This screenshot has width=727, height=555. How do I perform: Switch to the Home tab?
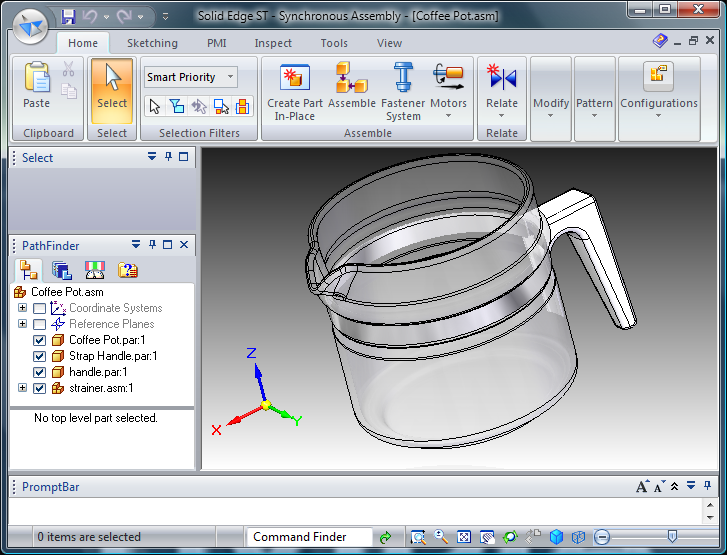click(83, 43)
